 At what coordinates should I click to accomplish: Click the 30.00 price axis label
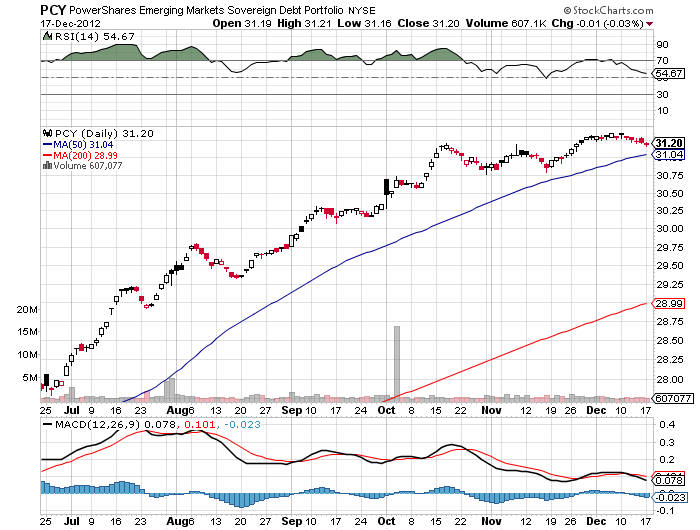pyautogui.click(x=670, y=229)
